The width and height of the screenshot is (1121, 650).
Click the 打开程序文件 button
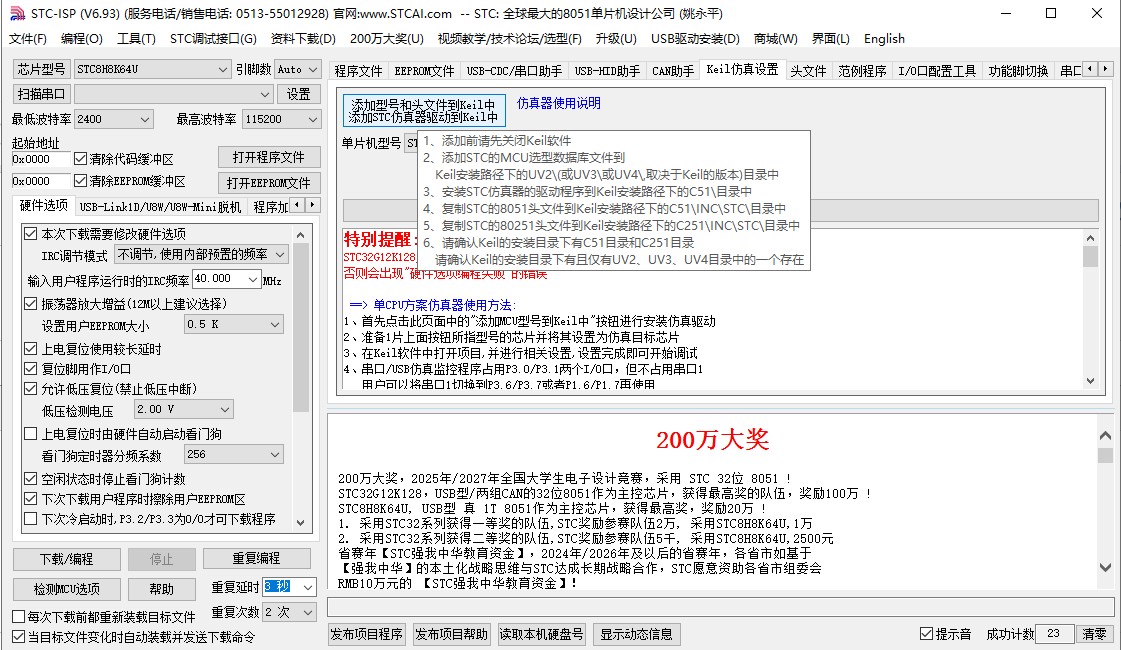coord(268,157)
